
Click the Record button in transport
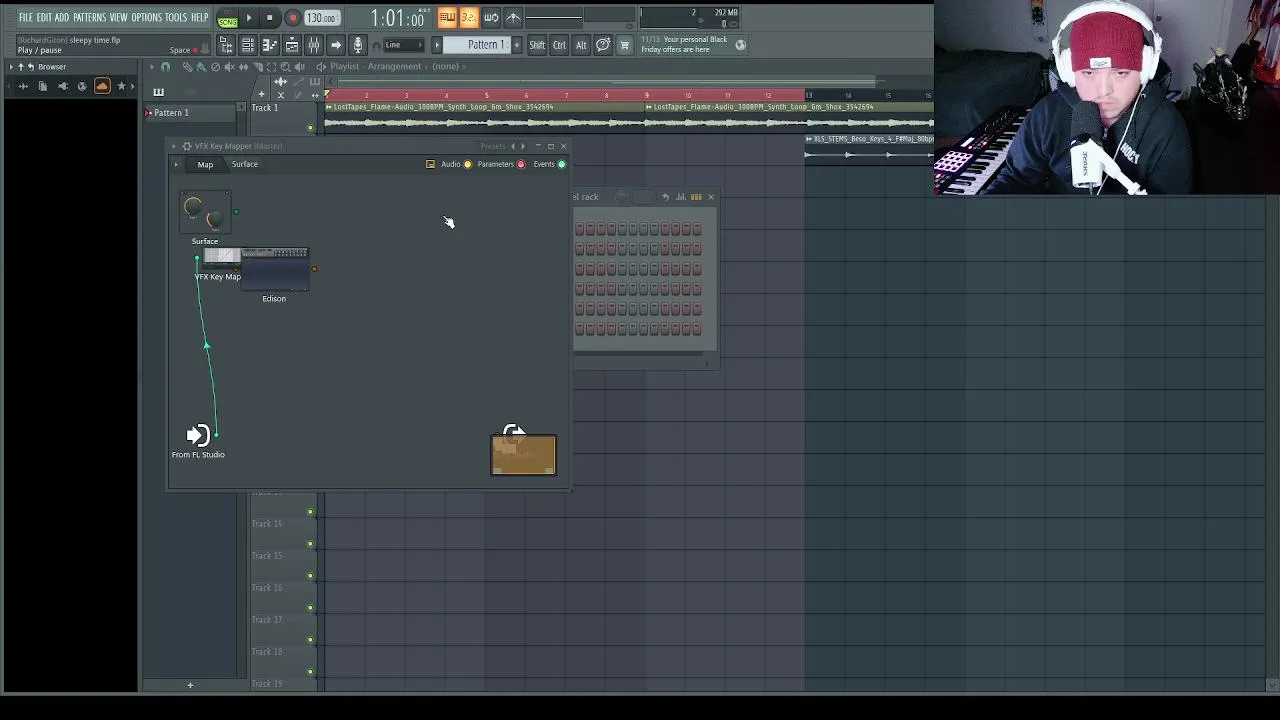(292, 18)
